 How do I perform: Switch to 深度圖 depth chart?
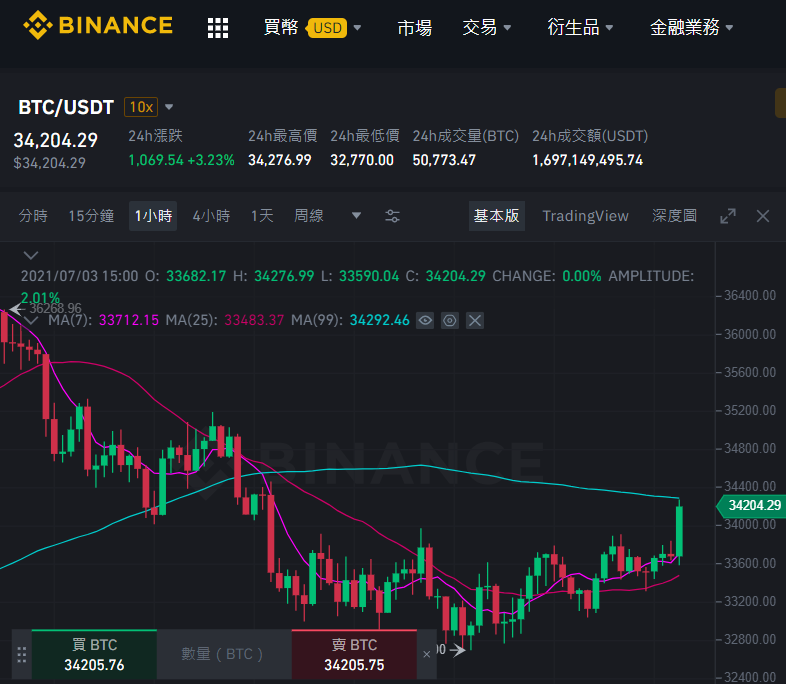(x=674, y=216)
